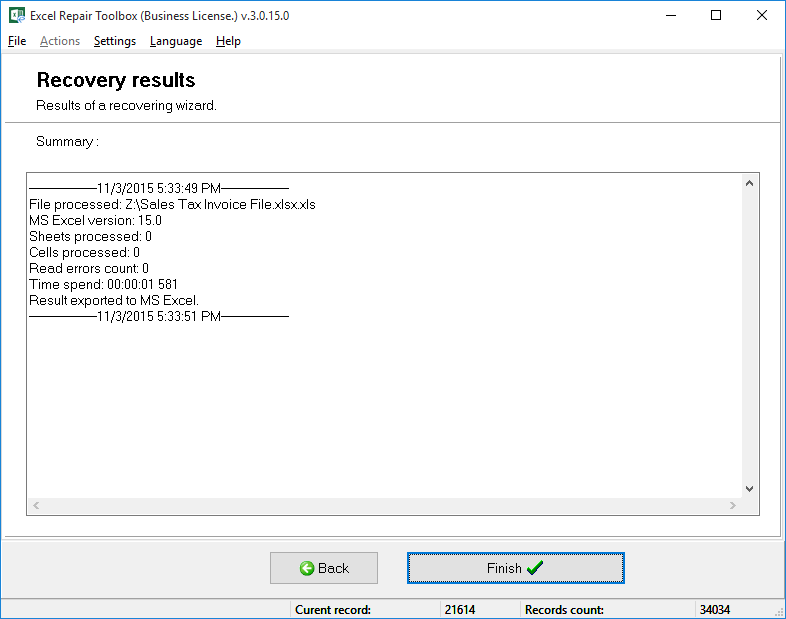Viewport: 786px width, 619px height.
Task: Click the horizontal scroll left arrow
Action: coord(36,505)
